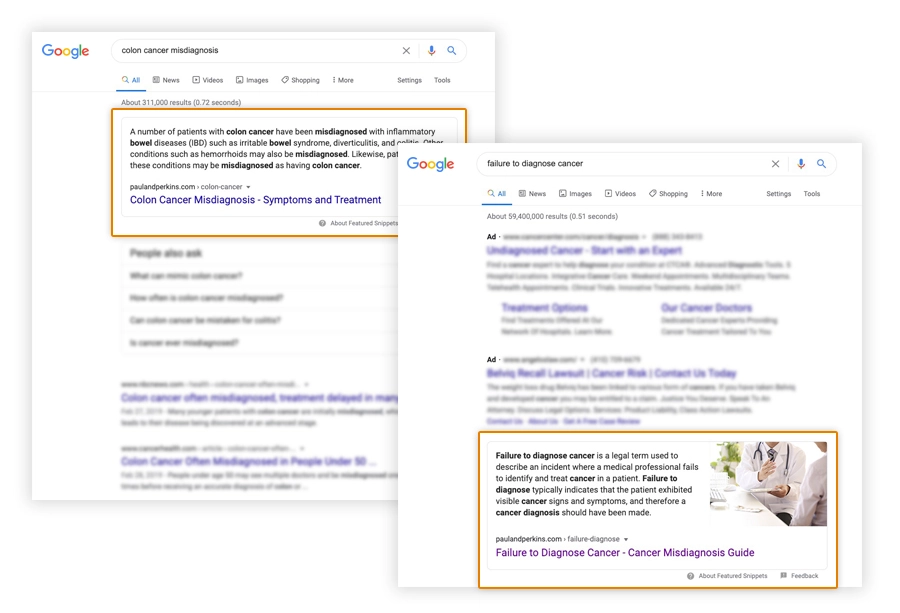The height and width of the screenshot is (613, 900).
Task: Switch to News tab in the colon cancer window
Action: click(166, 80)
